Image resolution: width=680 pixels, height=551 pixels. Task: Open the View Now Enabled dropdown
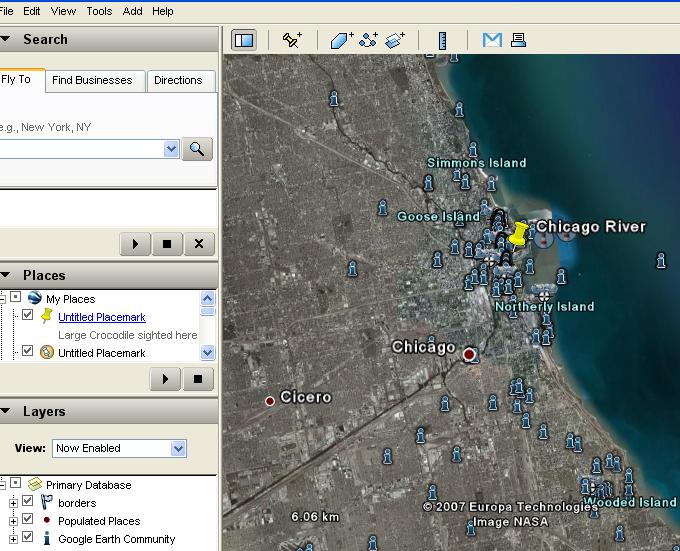click(178, 448)
